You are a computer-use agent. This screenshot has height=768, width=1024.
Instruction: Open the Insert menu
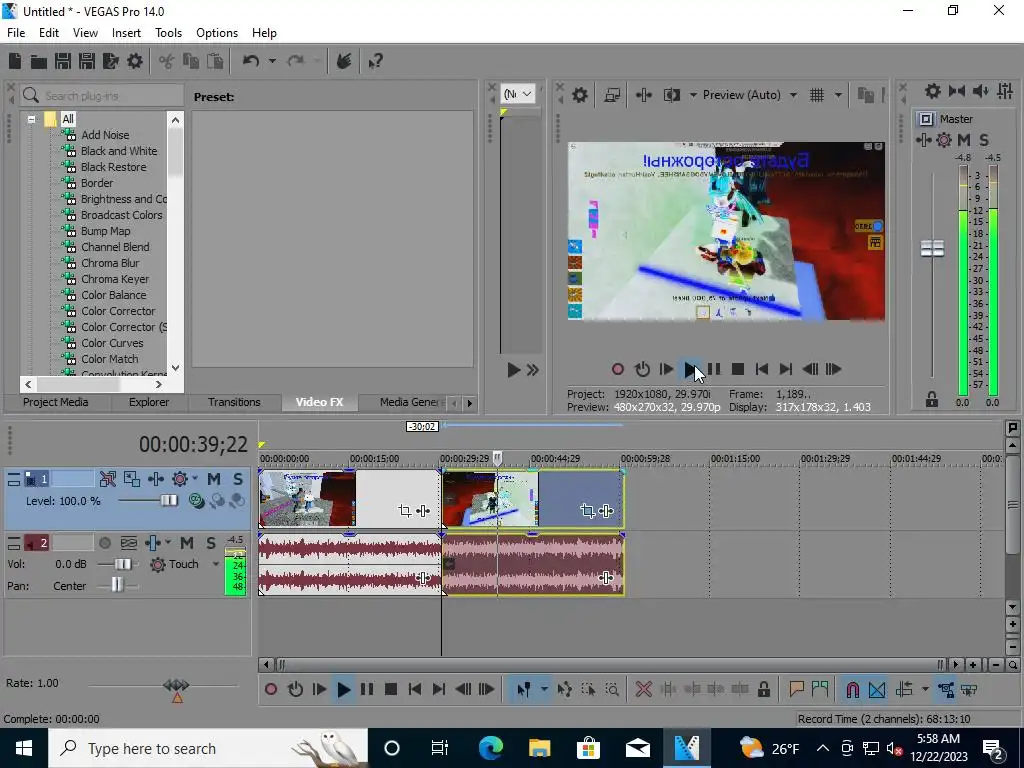coord(126,33)
